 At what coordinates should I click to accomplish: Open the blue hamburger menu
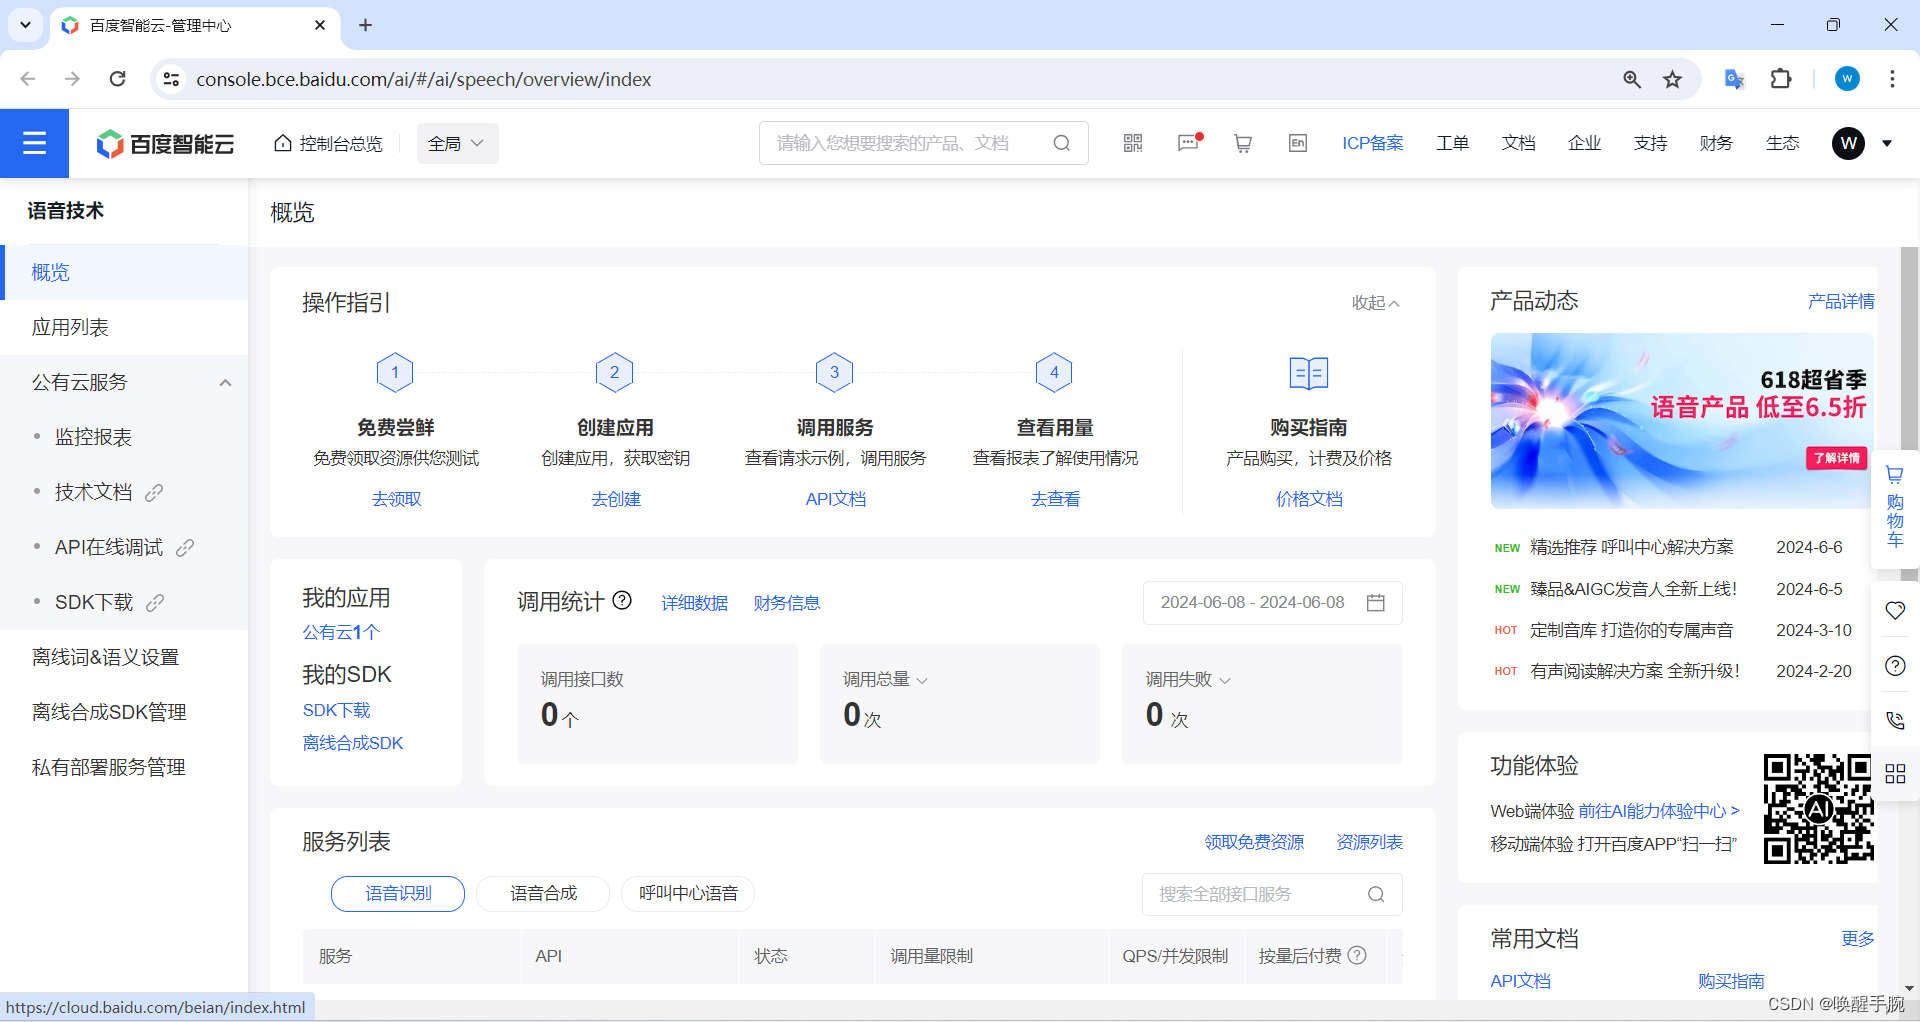point(34,143)
